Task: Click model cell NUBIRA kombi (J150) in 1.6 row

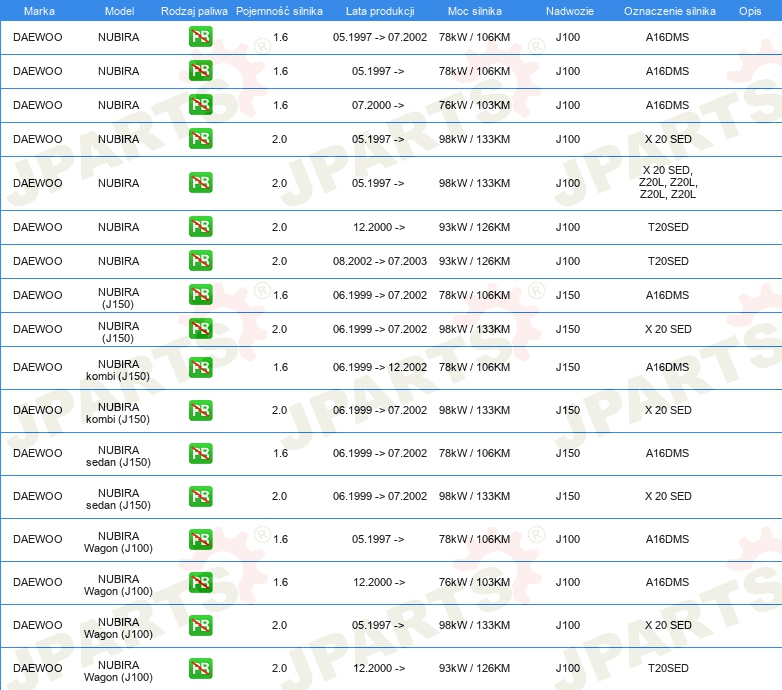Action: [118, 370]
